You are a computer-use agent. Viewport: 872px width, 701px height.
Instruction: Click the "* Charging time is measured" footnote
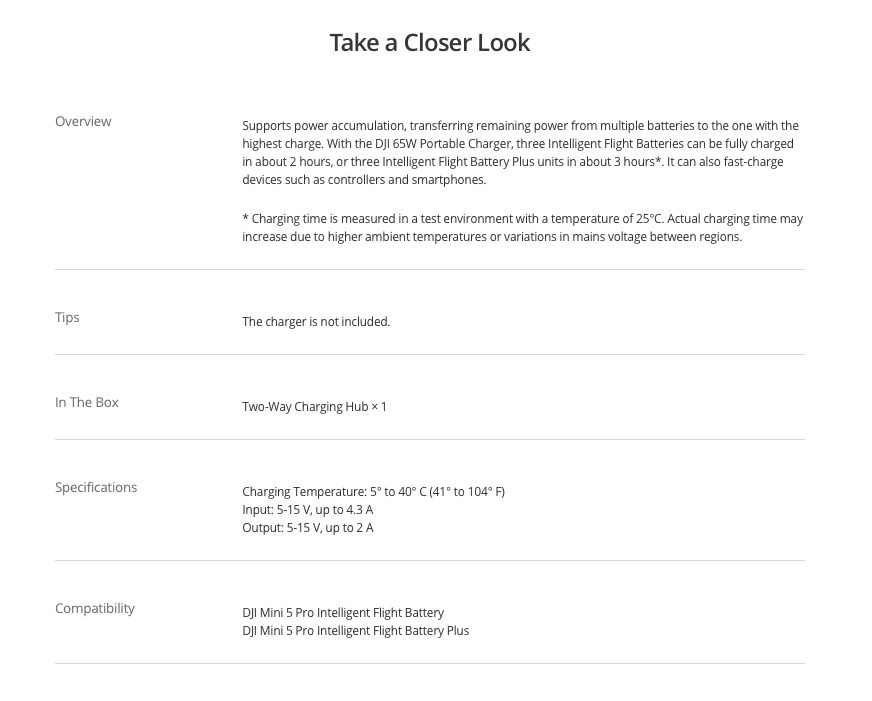pyautogui.click(x=523, y=227)
